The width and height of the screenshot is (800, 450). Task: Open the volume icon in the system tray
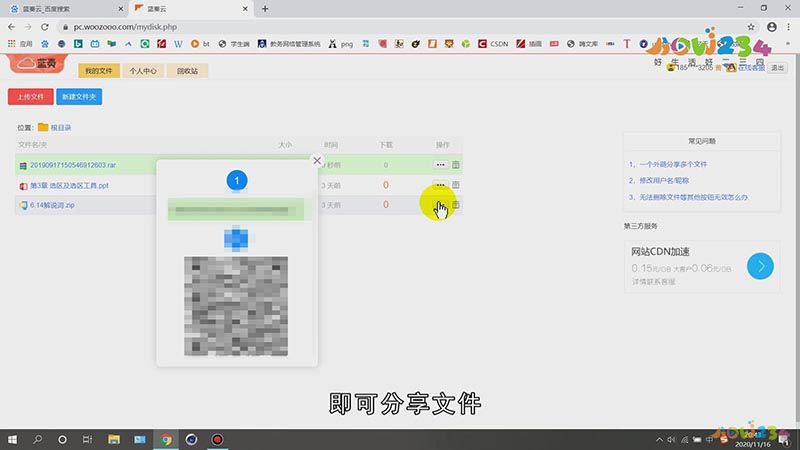pos(671,440)
